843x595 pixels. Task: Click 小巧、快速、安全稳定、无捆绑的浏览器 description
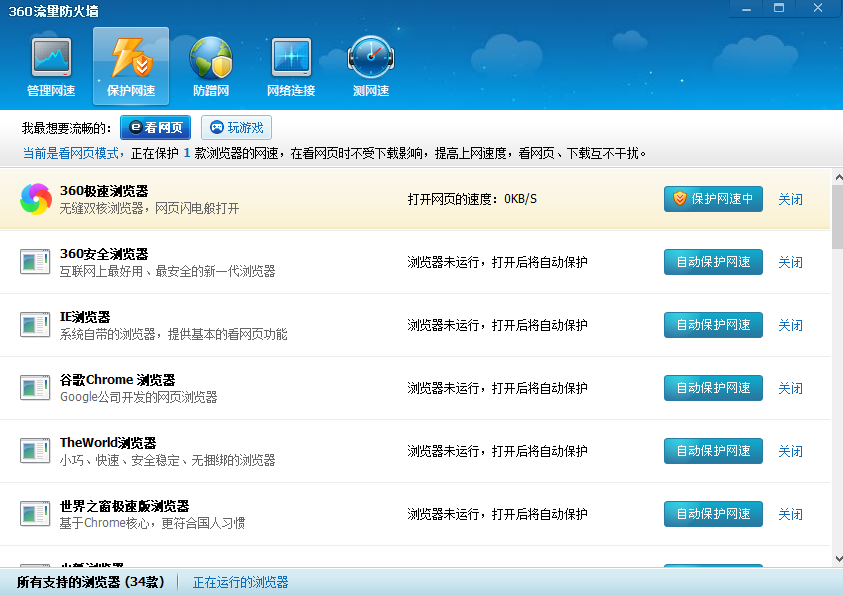[x=167, y=460]
